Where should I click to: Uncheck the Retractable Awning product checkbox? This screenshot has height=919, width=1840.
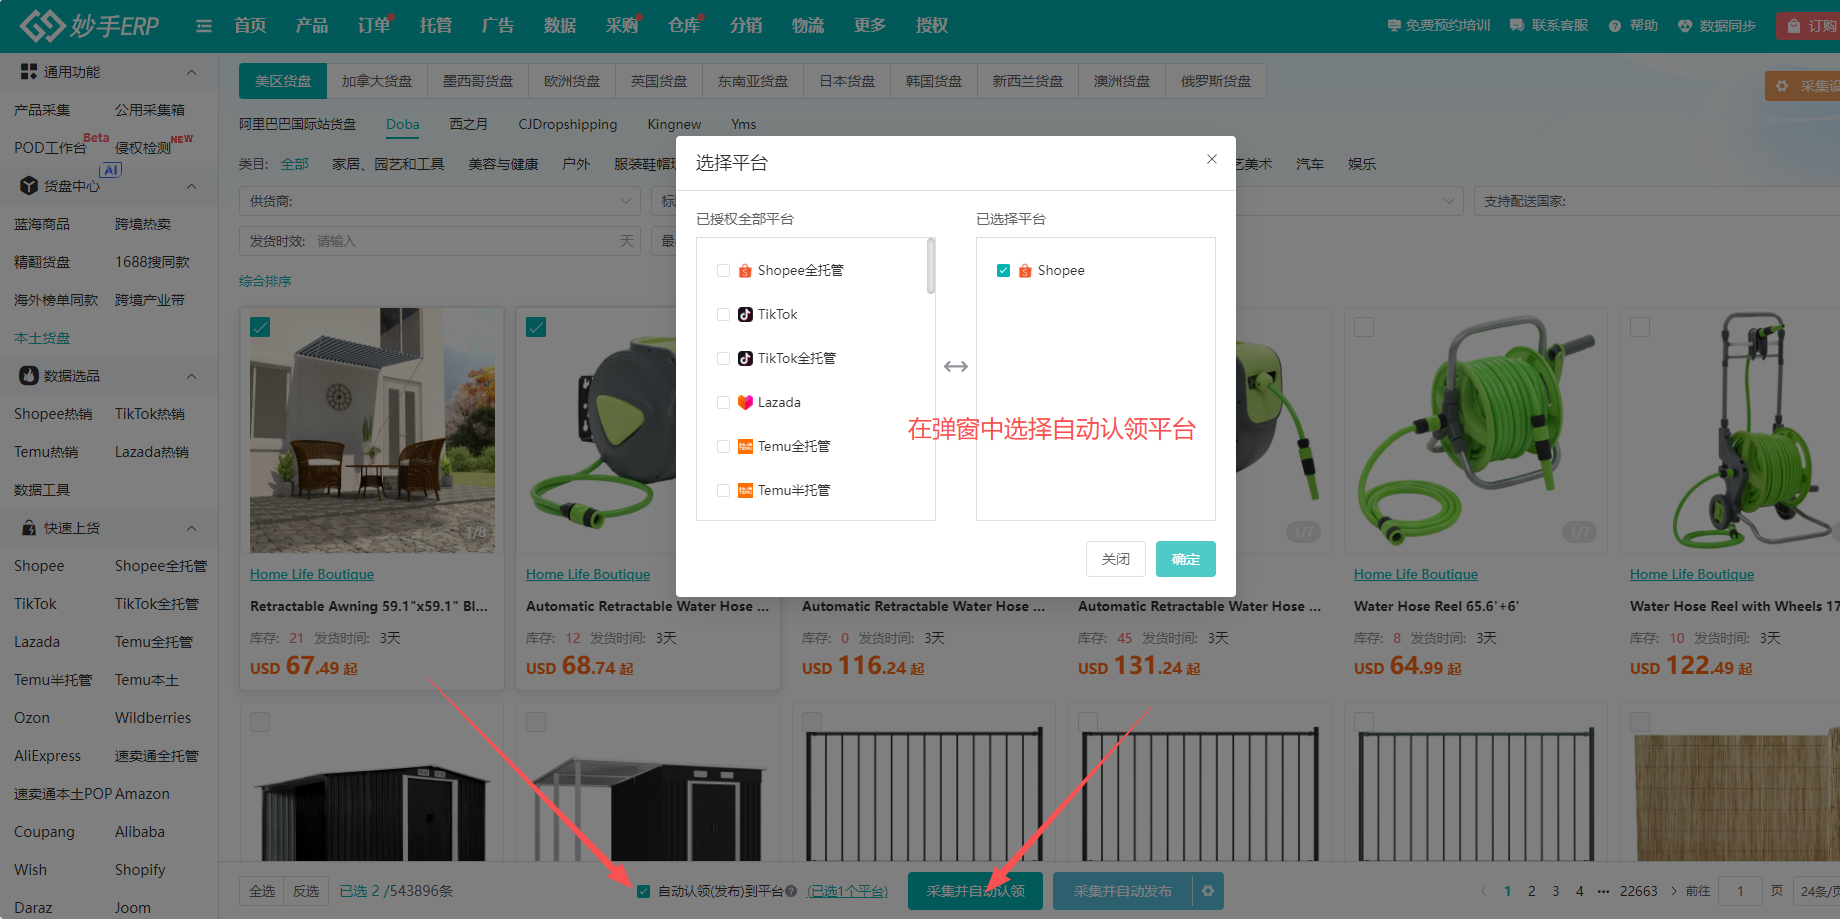[x=260, y=327]
